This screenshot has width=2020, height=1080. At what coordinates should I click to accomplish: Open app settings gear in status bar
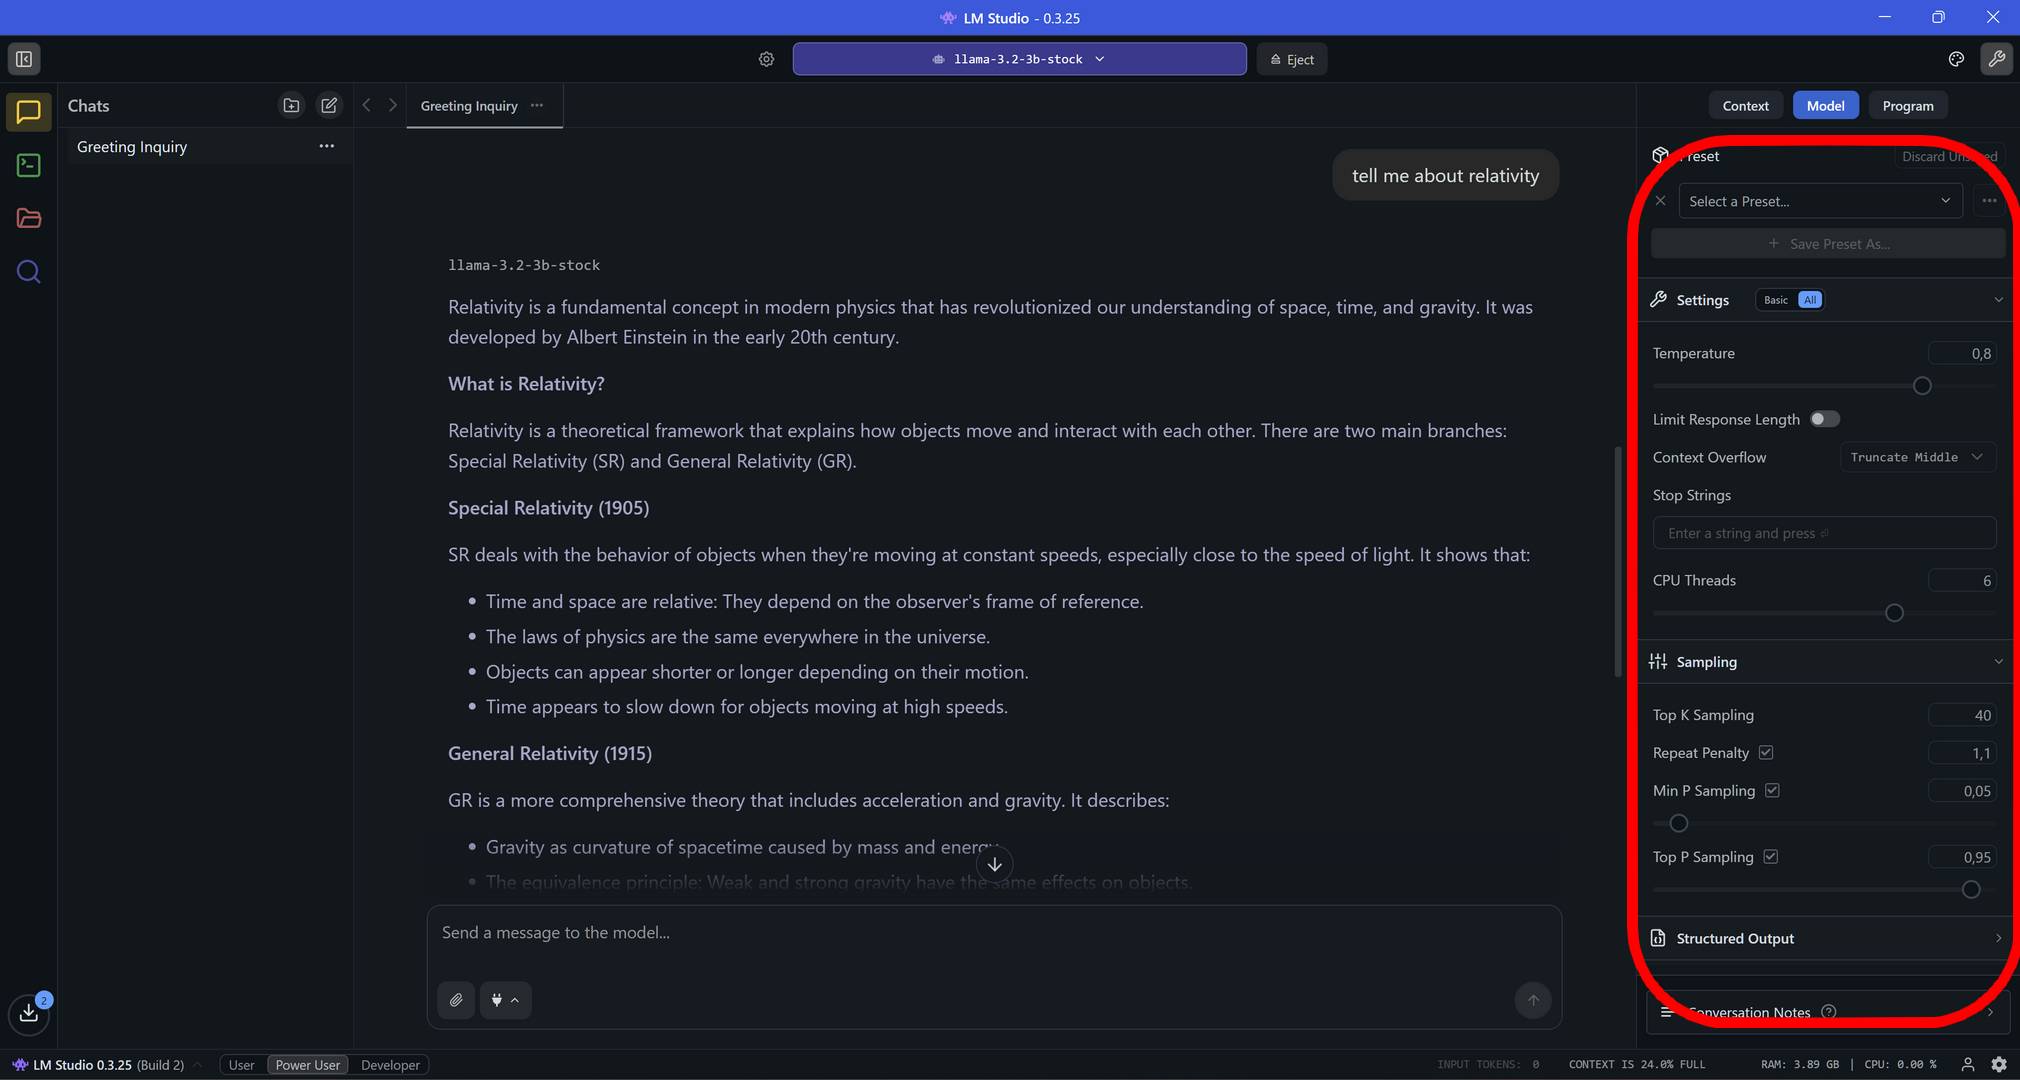[x=1999, y=1064]
